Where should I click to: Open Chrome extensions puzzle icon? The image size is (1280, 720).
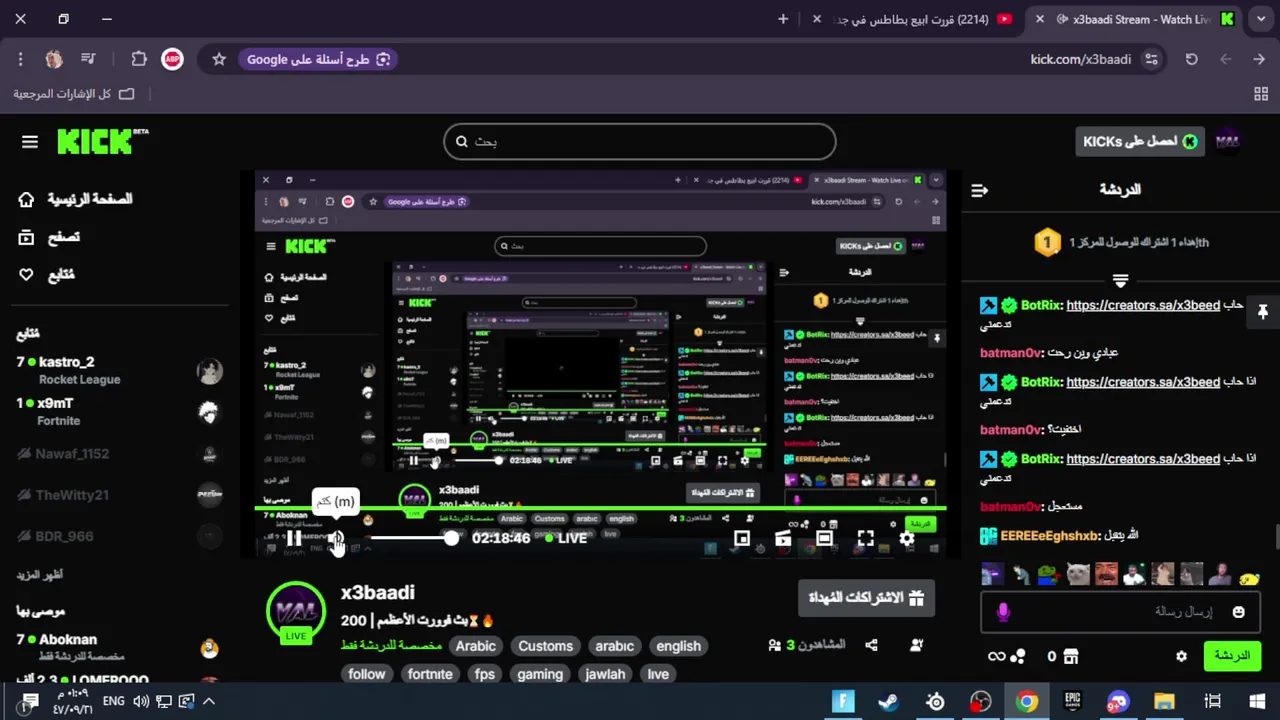pos(139,59)
